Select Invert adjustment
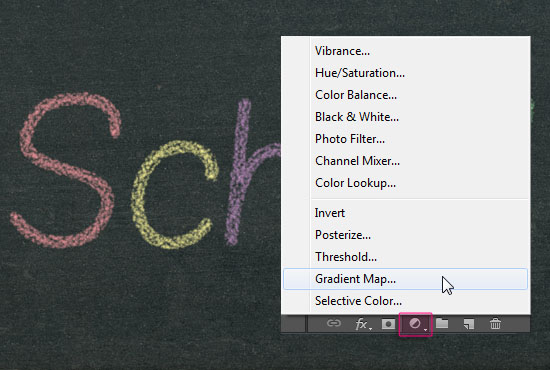Viewport: 550px width, 370px height. pos(405,213)
